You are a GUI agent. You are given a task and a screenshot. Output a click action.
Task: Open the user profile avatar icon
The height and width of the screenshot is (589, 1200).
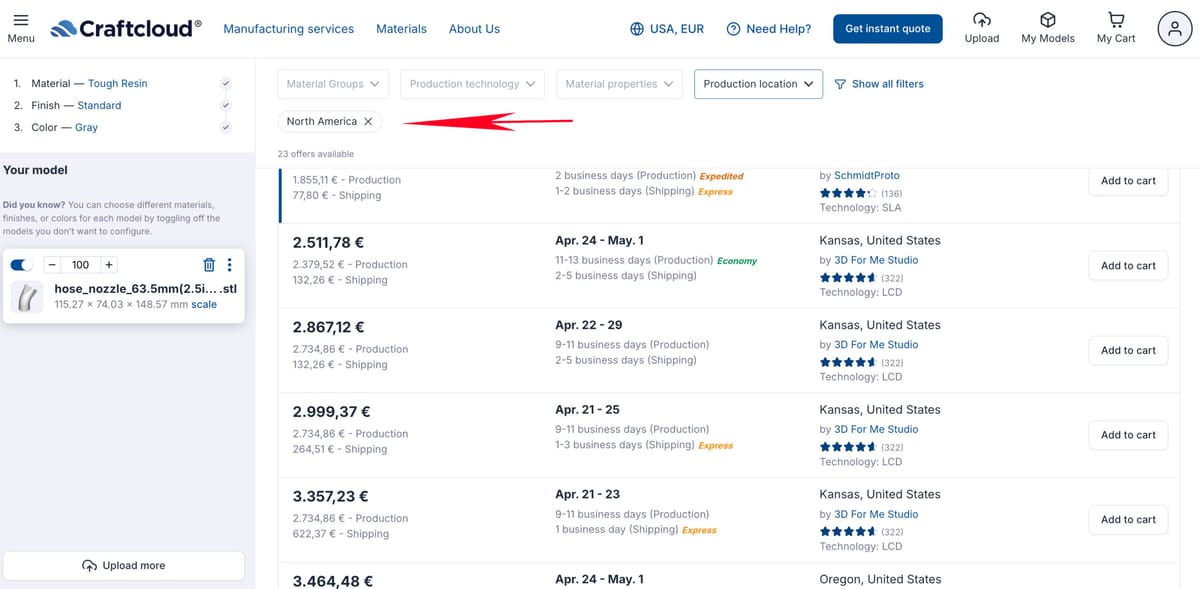(x=1174, y=29)
